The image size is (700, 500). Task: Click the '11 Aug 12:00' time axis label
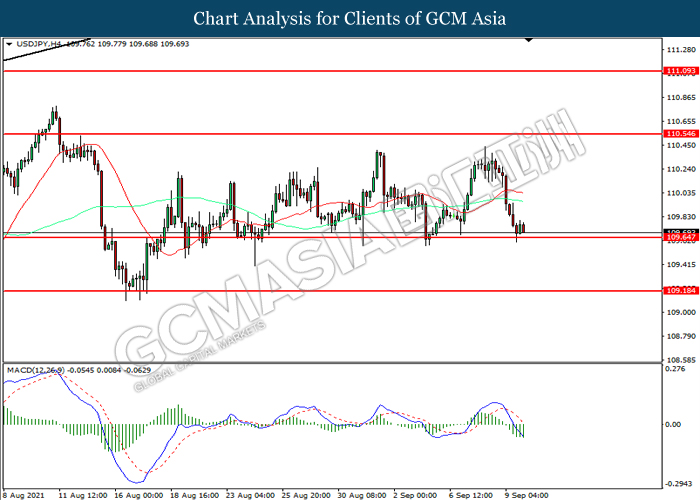[83, 495]
